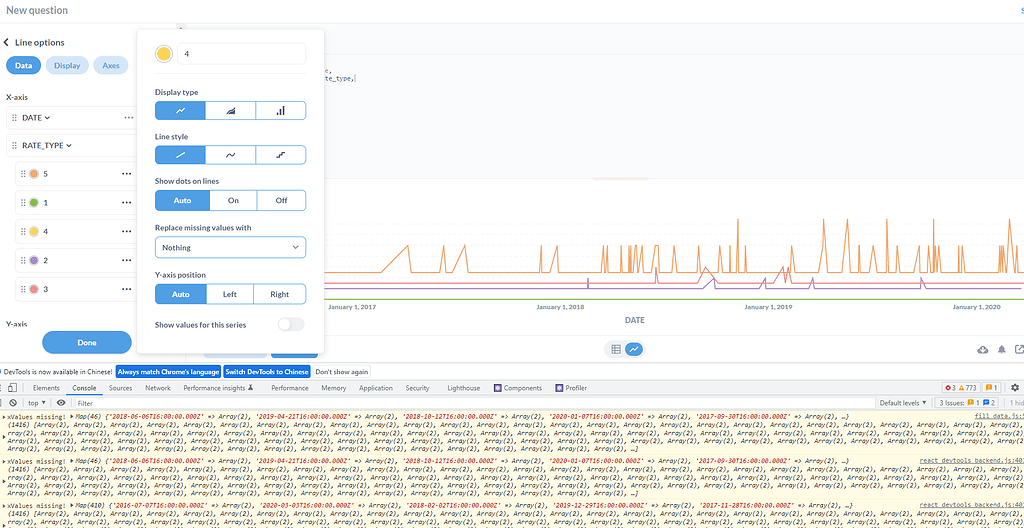
Task: Open the three-dot menu for series 5
Action: pyautogui.click(x=126, y=174)
